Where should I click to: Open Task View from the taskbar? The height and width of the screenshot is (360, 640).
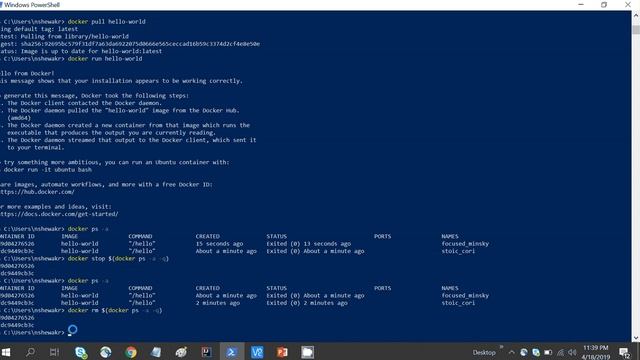click(x=54, y=352)
